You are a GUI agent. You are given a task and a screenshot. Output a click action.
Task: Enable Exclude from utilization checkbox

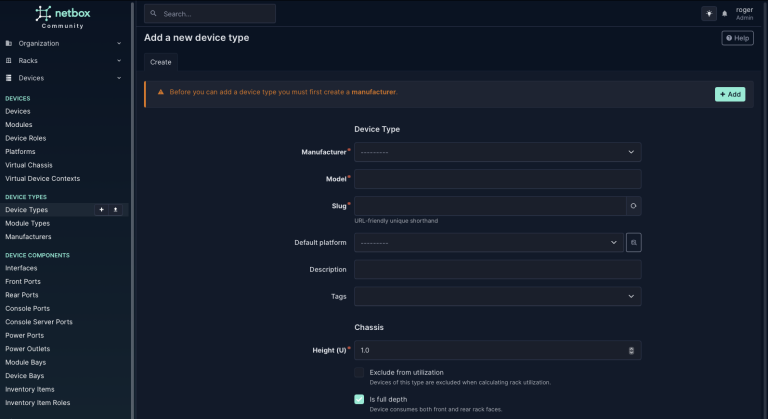(359, 372)
